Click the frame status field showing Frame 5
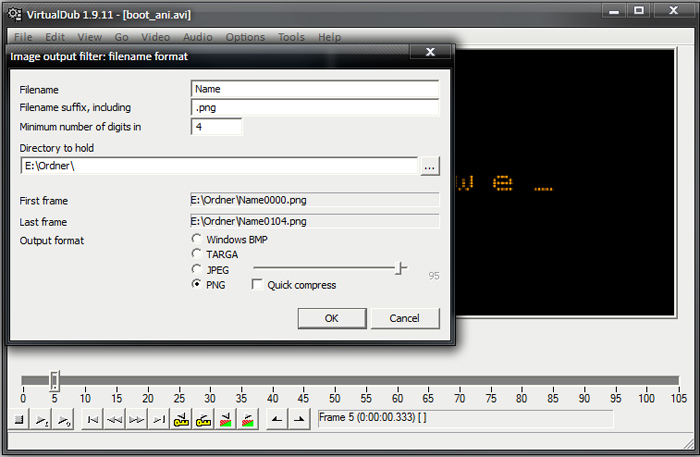Screen dimensions: 700x457 [x=466, y=418]
